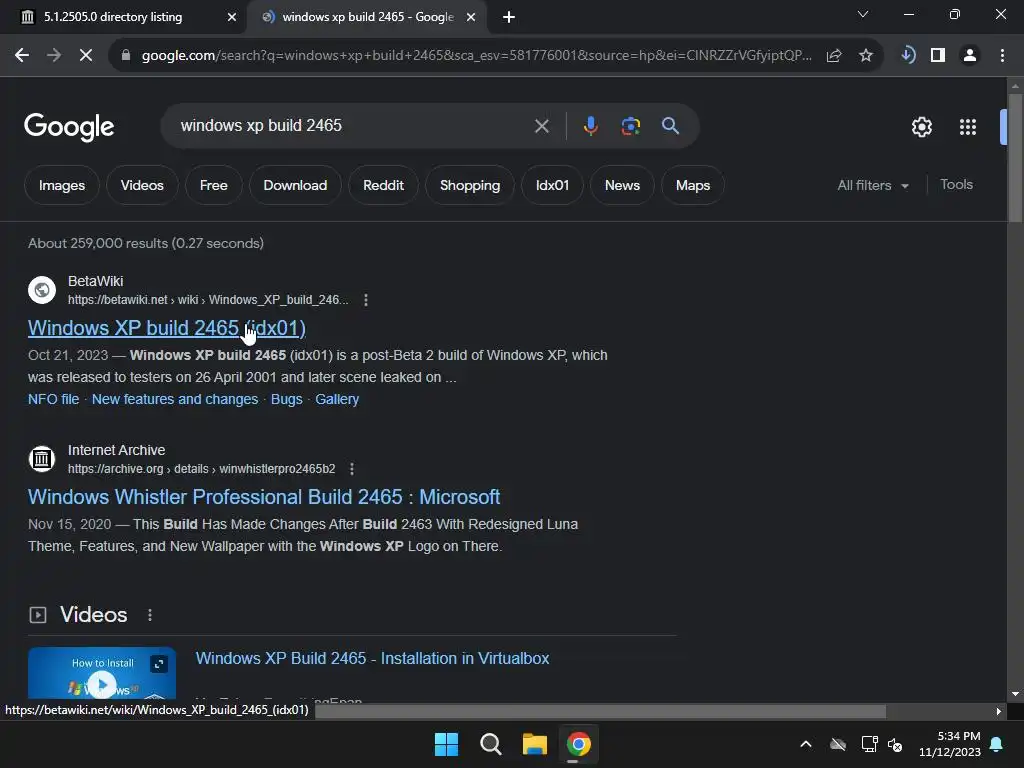Click the muted volume tray icon

coord(895,744)
